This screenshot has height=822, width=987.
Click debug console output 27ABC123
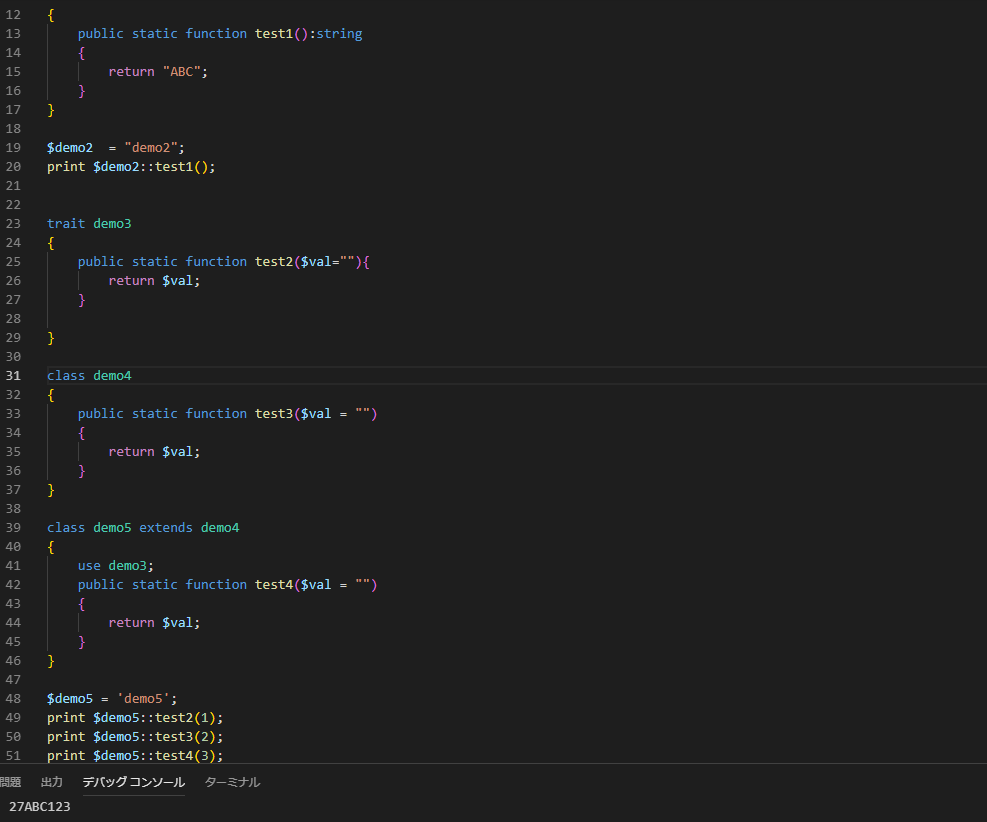click(x=40, y=806)
